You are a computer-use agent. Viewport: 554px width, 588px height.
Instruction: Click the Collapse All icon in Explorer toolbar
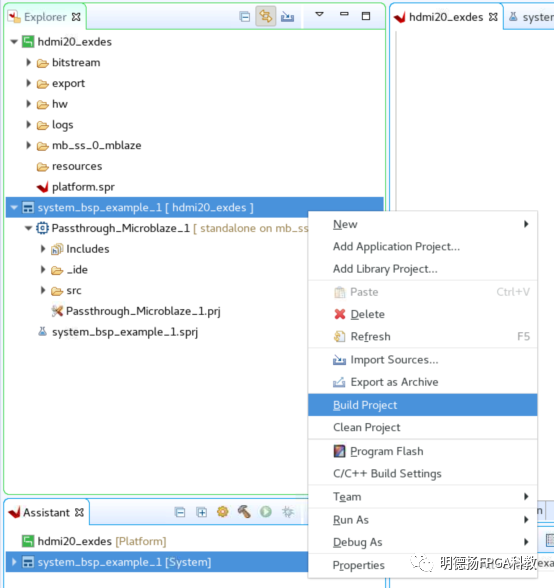pos(245,16)
